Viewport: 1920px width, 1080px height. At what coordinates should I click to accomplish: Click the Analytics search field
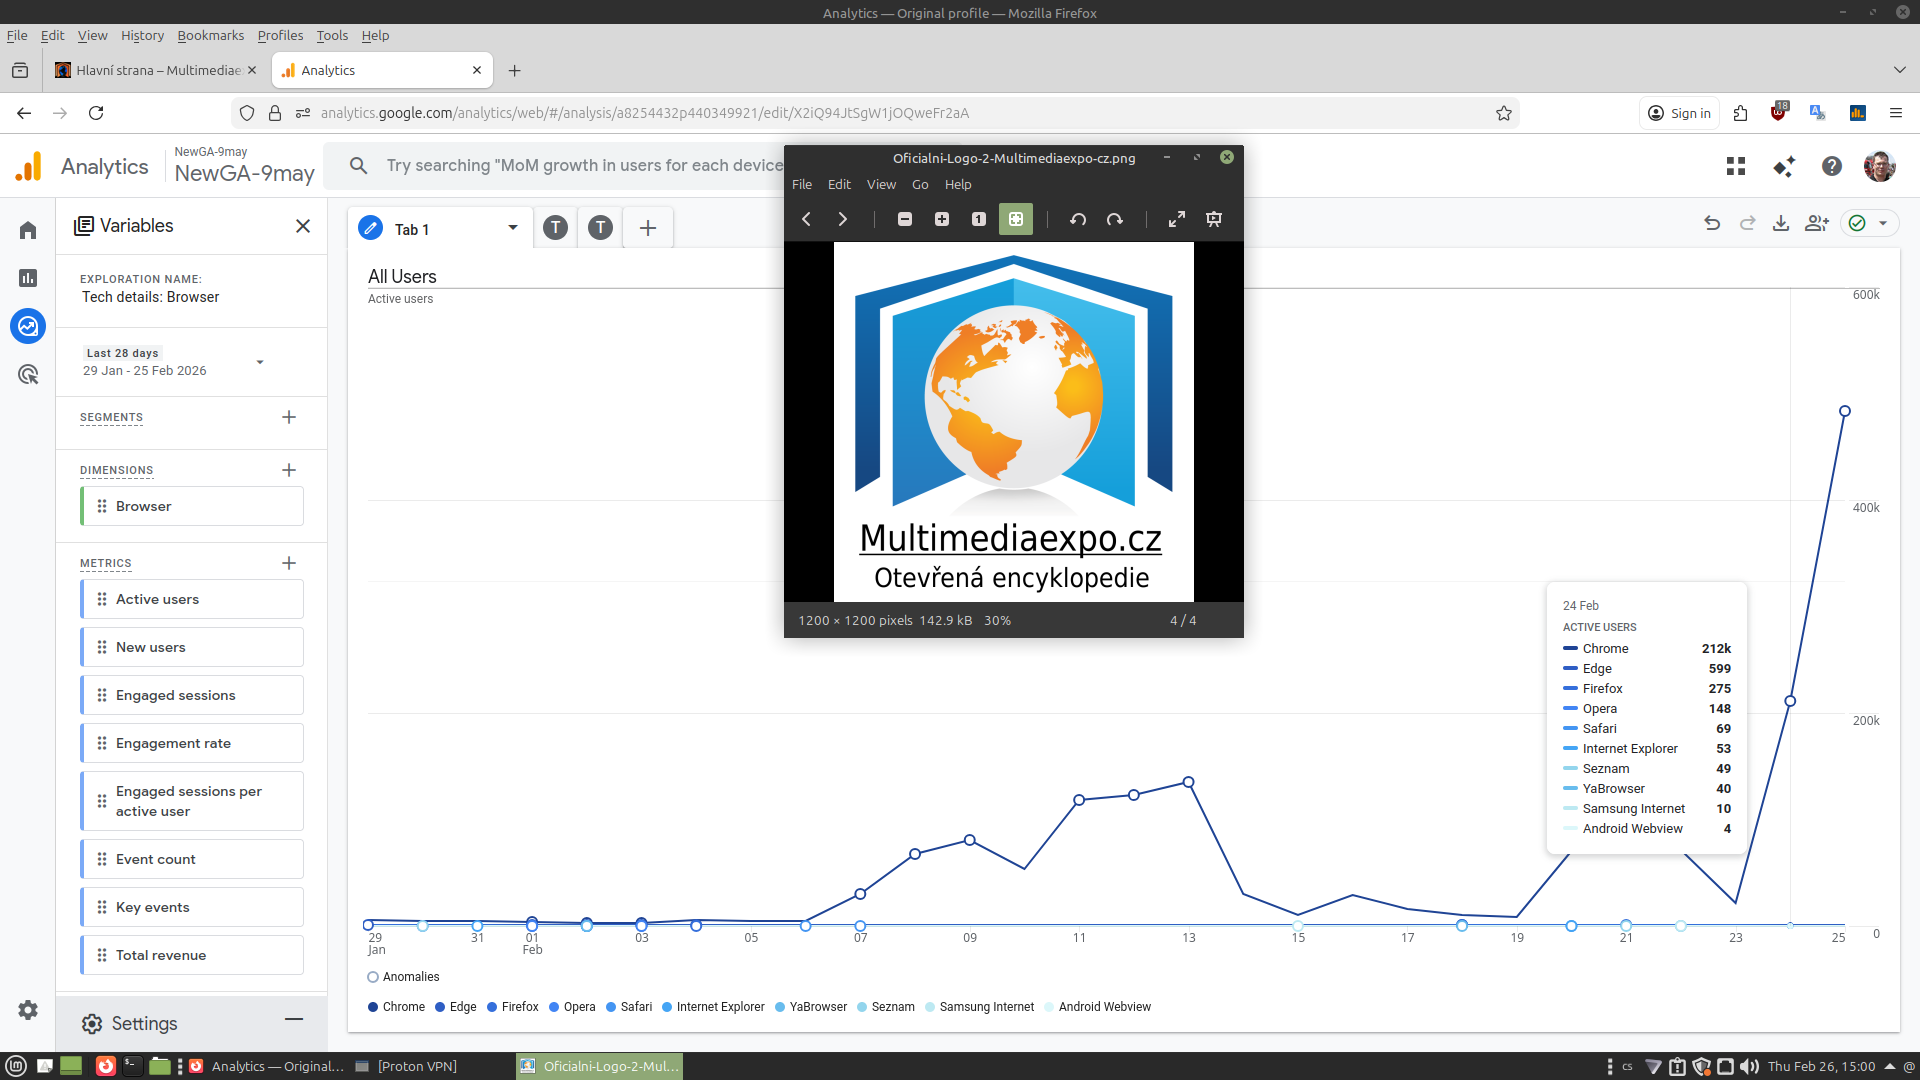tap(580, 166)
